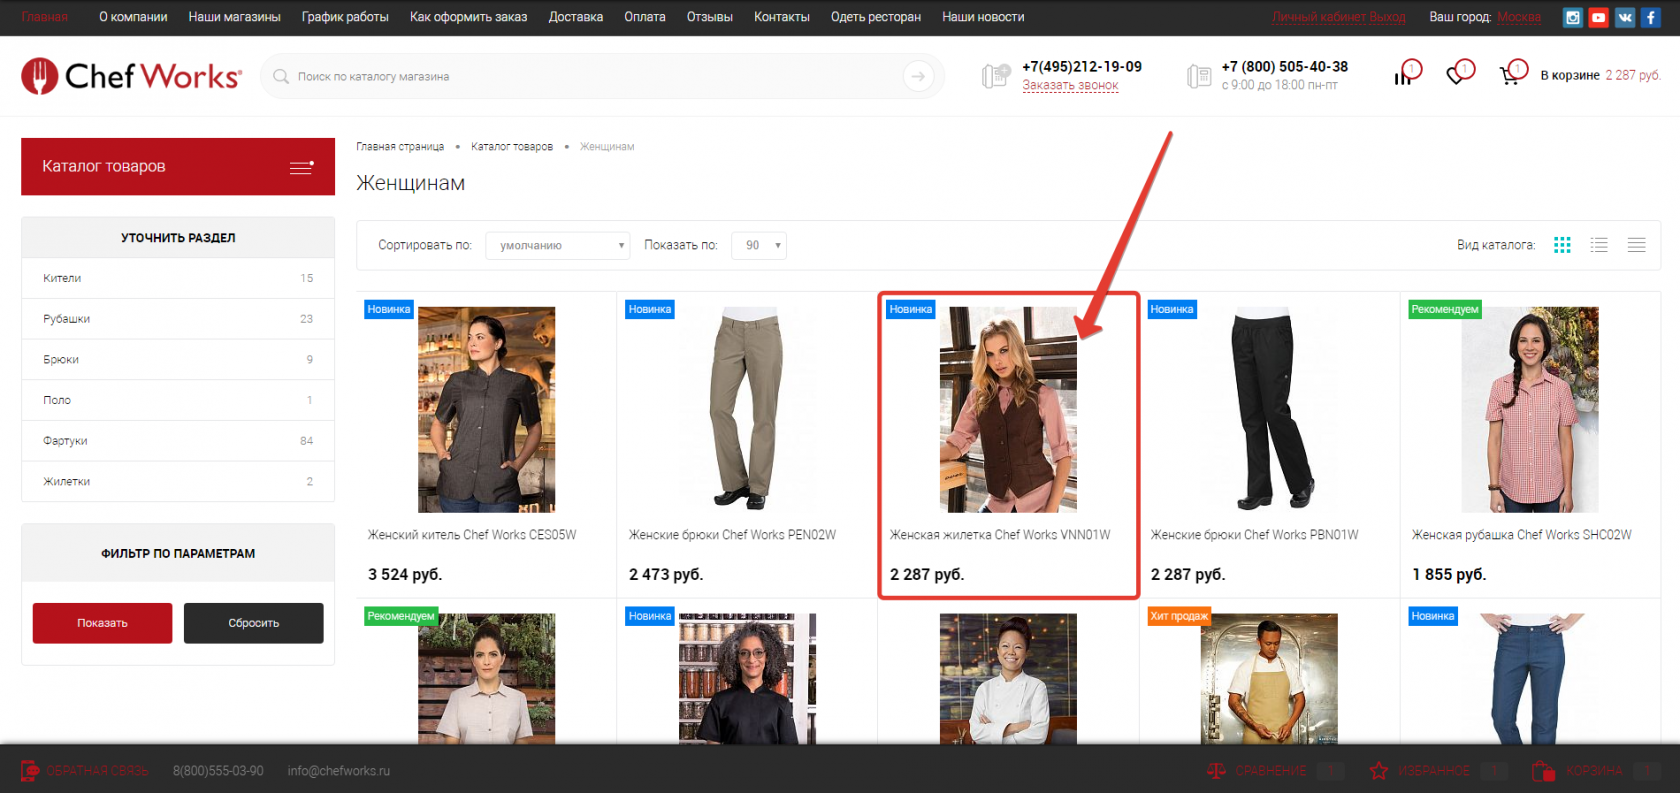Click the star favorites icon in footer
The height and width of the screenshot is (793, 1680).
click(x=1379, y=771)
